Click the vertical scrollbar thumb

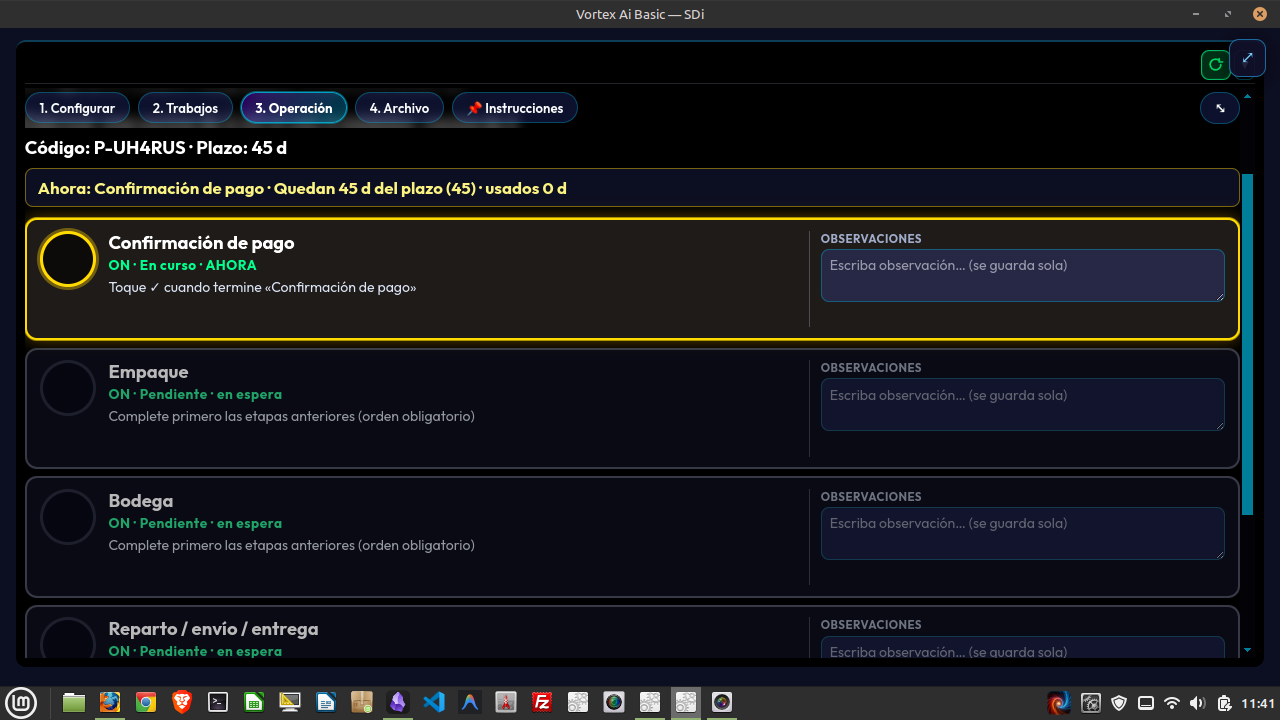pos(1247,344)
